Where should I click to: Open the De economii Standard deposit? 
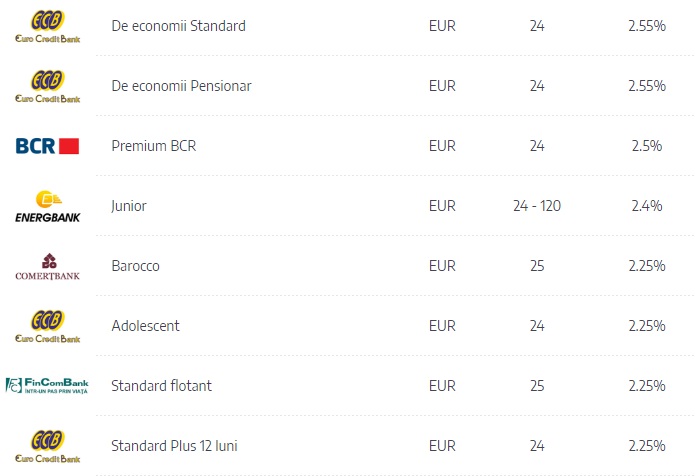179,26
